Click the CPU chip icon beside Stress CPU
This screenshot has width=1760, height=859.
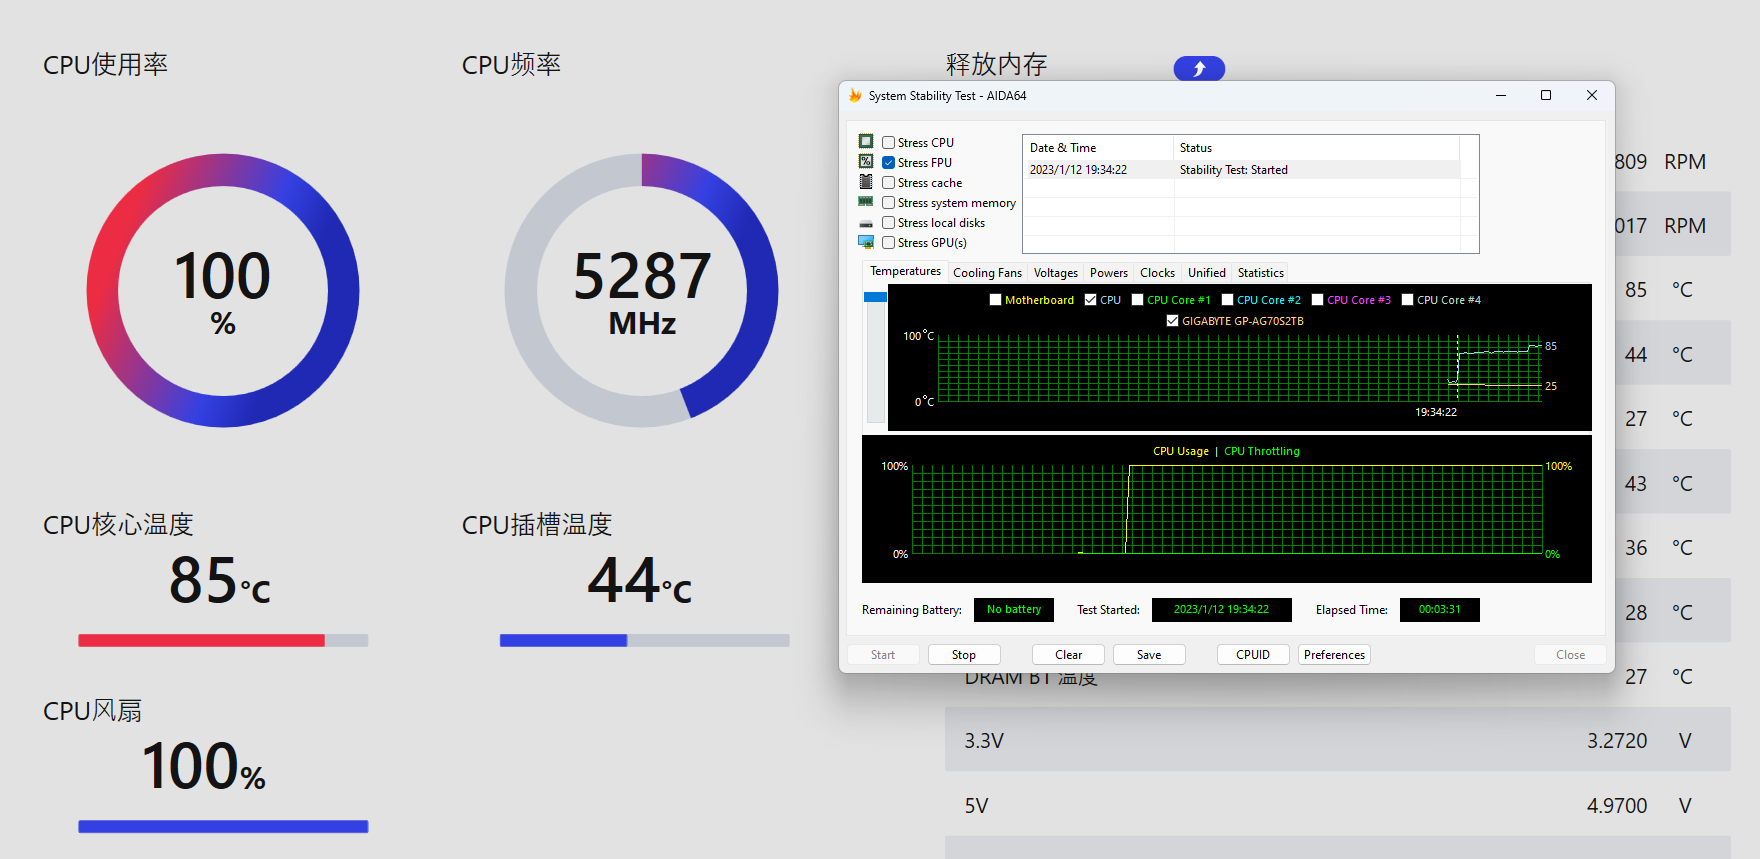point(866,142)
